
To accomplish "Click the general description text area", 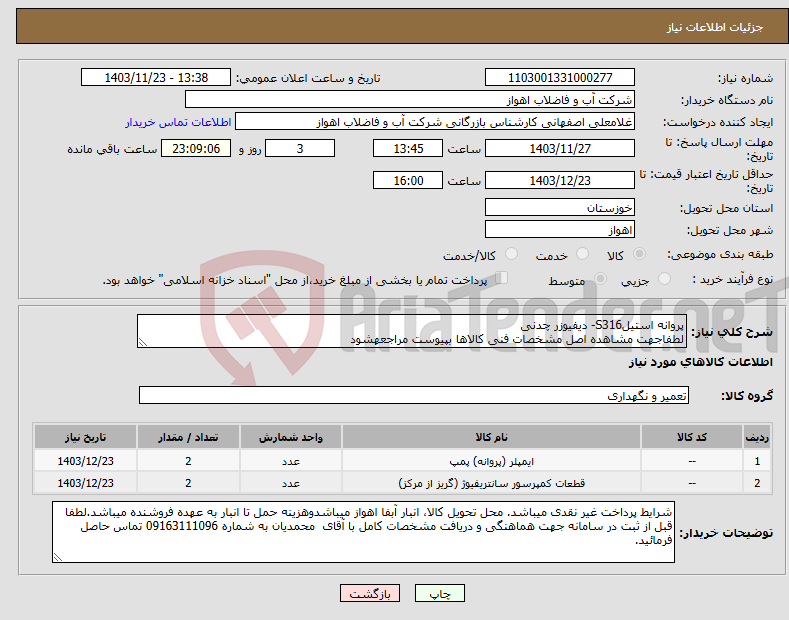I will [x=412, y=331].
